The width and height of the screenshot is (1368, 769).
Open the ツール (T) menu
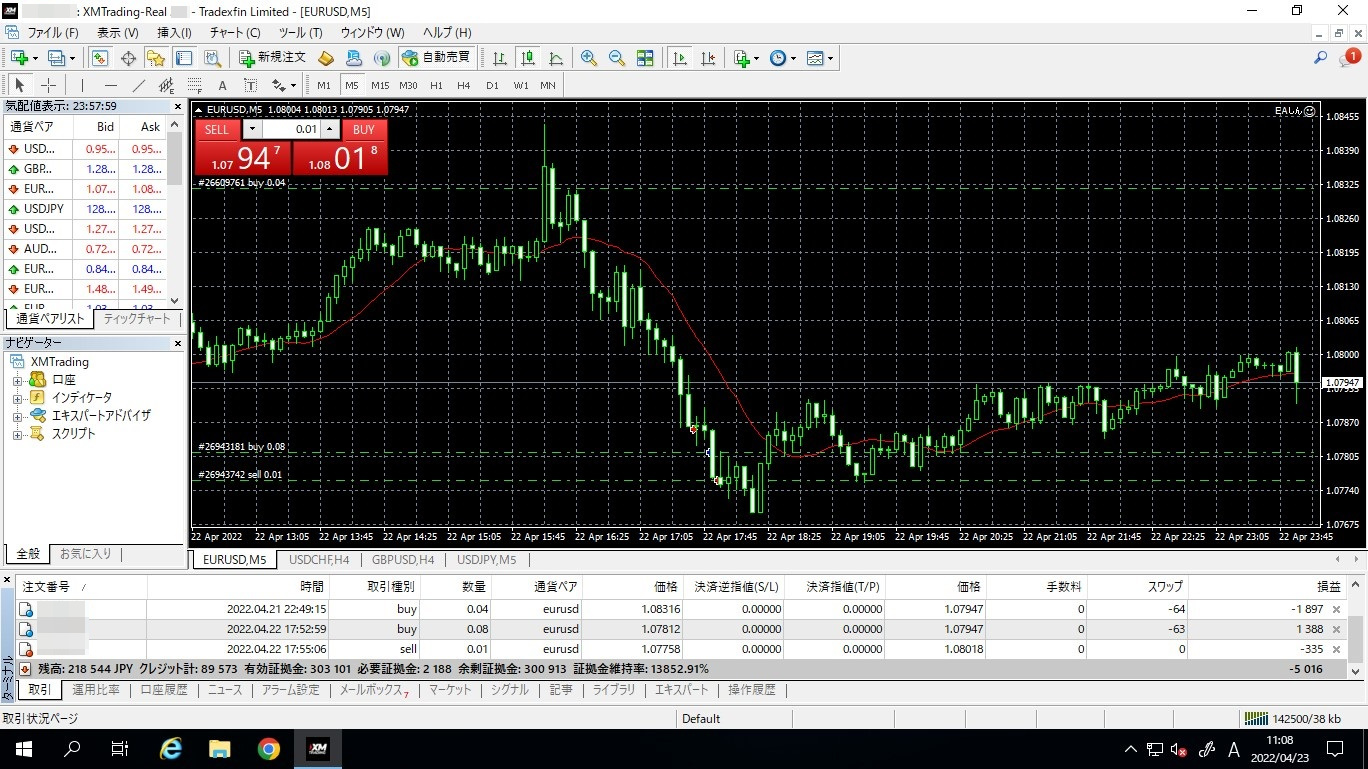[300, 33]
